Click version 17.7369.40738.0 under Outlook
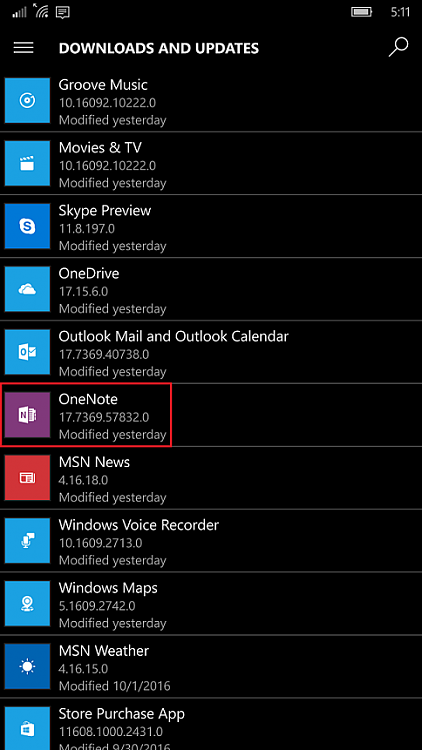 (104, 354)
